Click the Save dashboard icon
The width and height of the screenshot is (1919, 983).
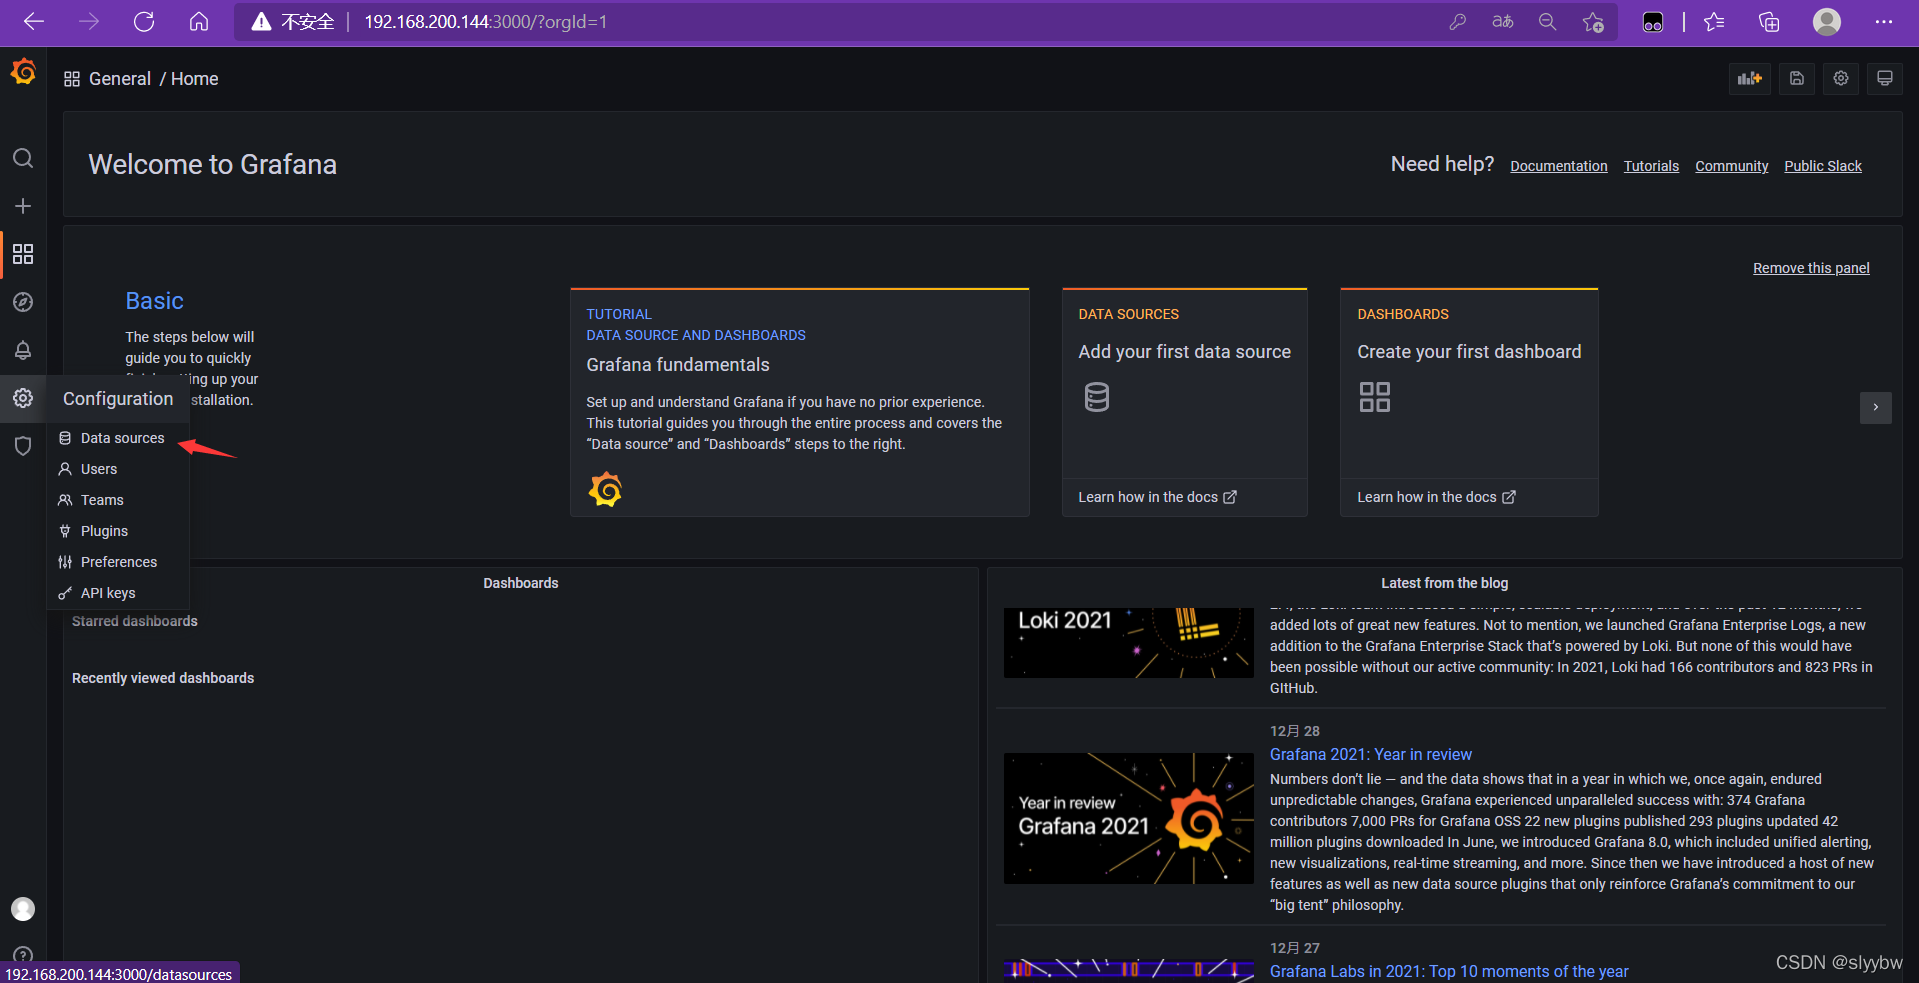point(1797,79)
